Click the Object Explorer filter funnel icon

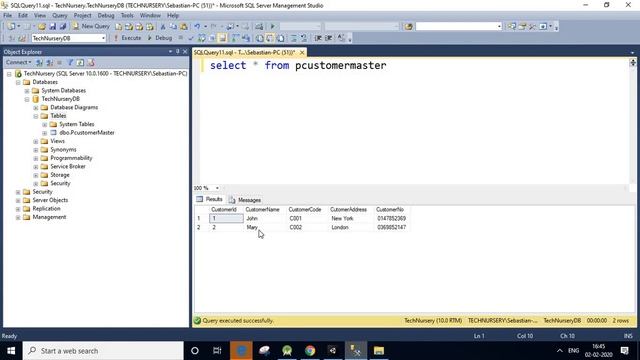tap(70, 62)
